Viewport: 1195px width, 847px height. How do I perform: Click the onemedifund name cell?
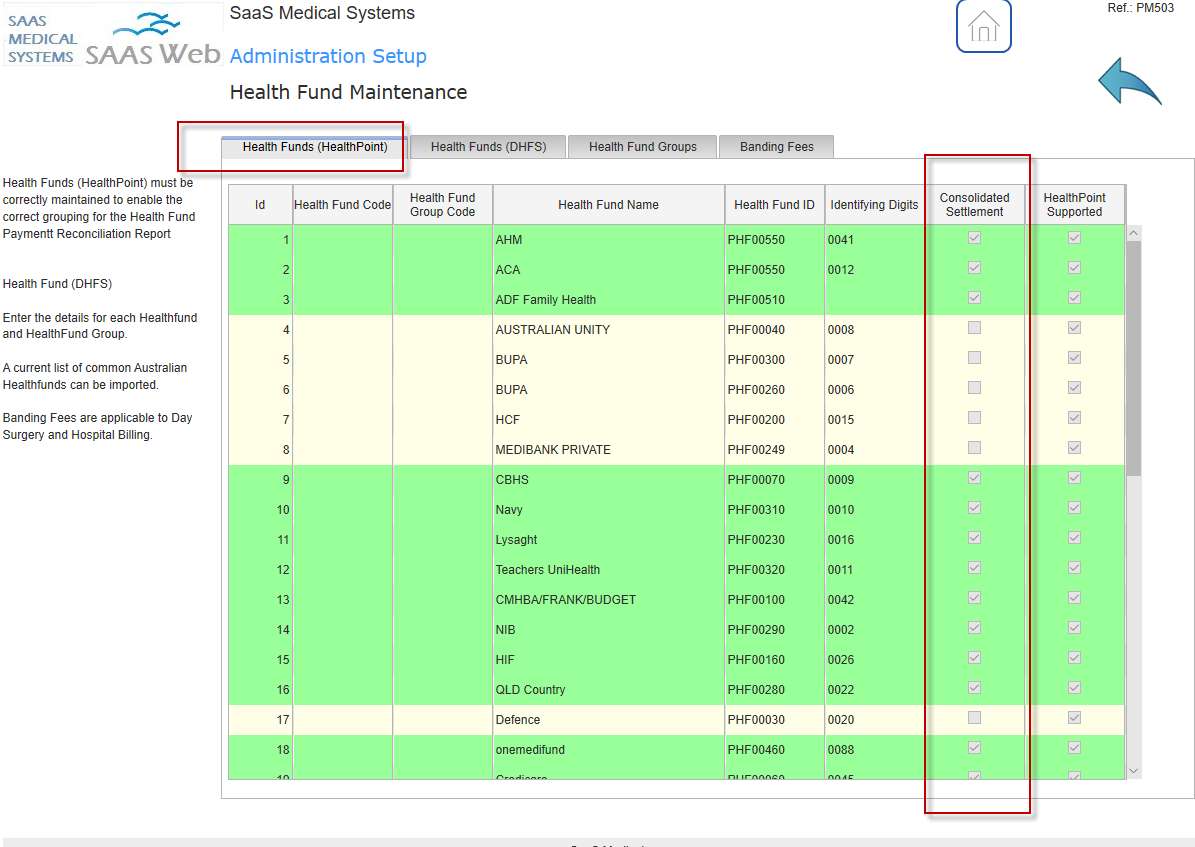[x=608, y=749]
